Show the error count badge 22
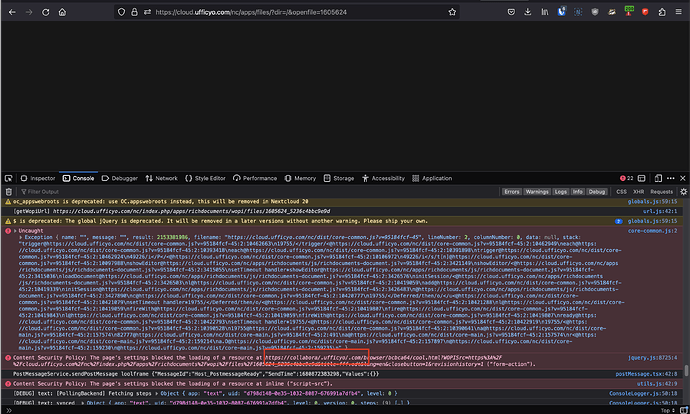This screenshot has width=690, height=414. pos(627,178)
